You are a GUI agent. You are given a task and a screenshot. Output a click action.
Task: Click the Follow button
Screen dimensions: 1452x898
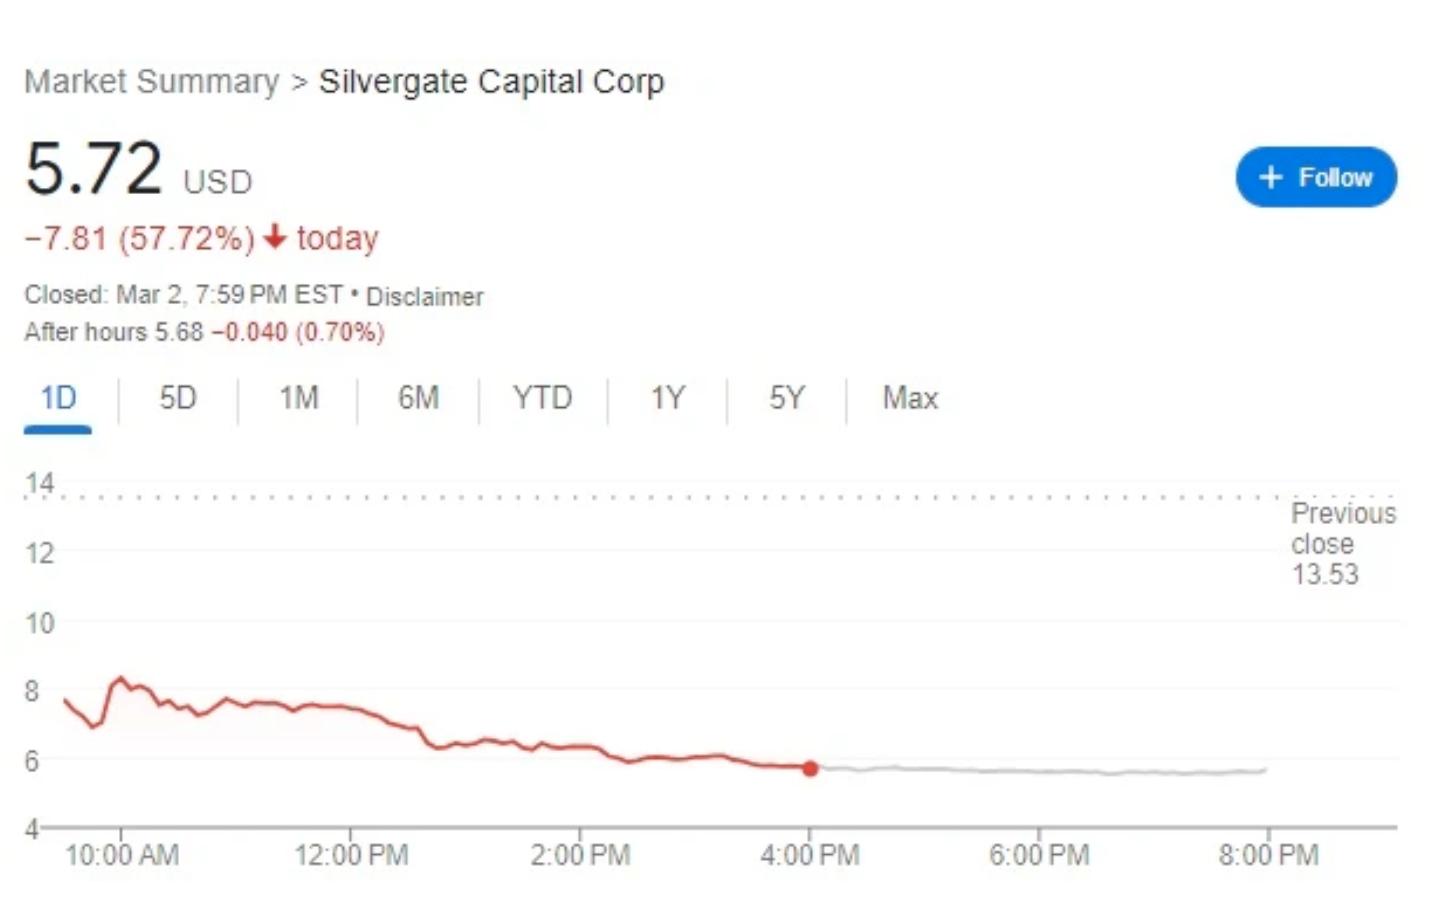coord(1316,177)
